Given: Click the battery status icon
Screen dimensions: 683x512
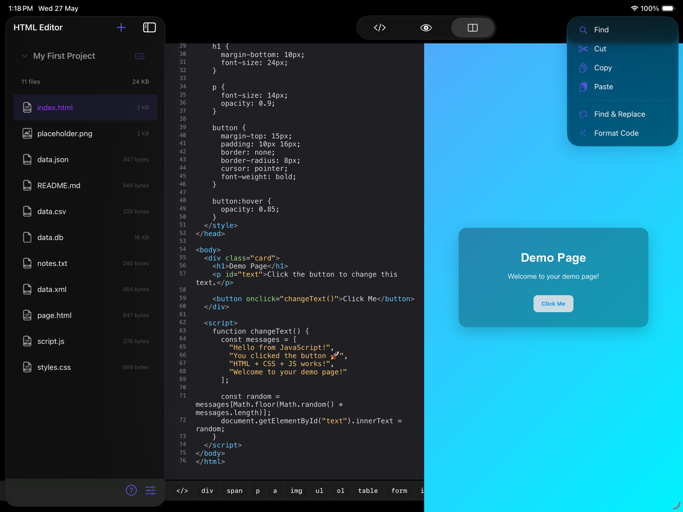Looking at the screenshot, I should coord(668,8).
